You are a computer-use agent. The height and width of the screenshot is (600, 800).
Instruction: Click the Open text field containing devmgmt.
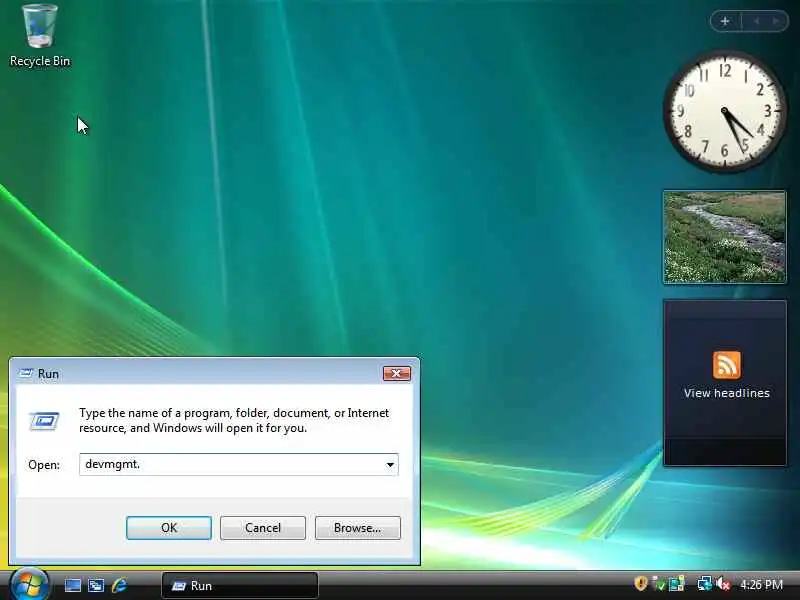pos(239,464)
